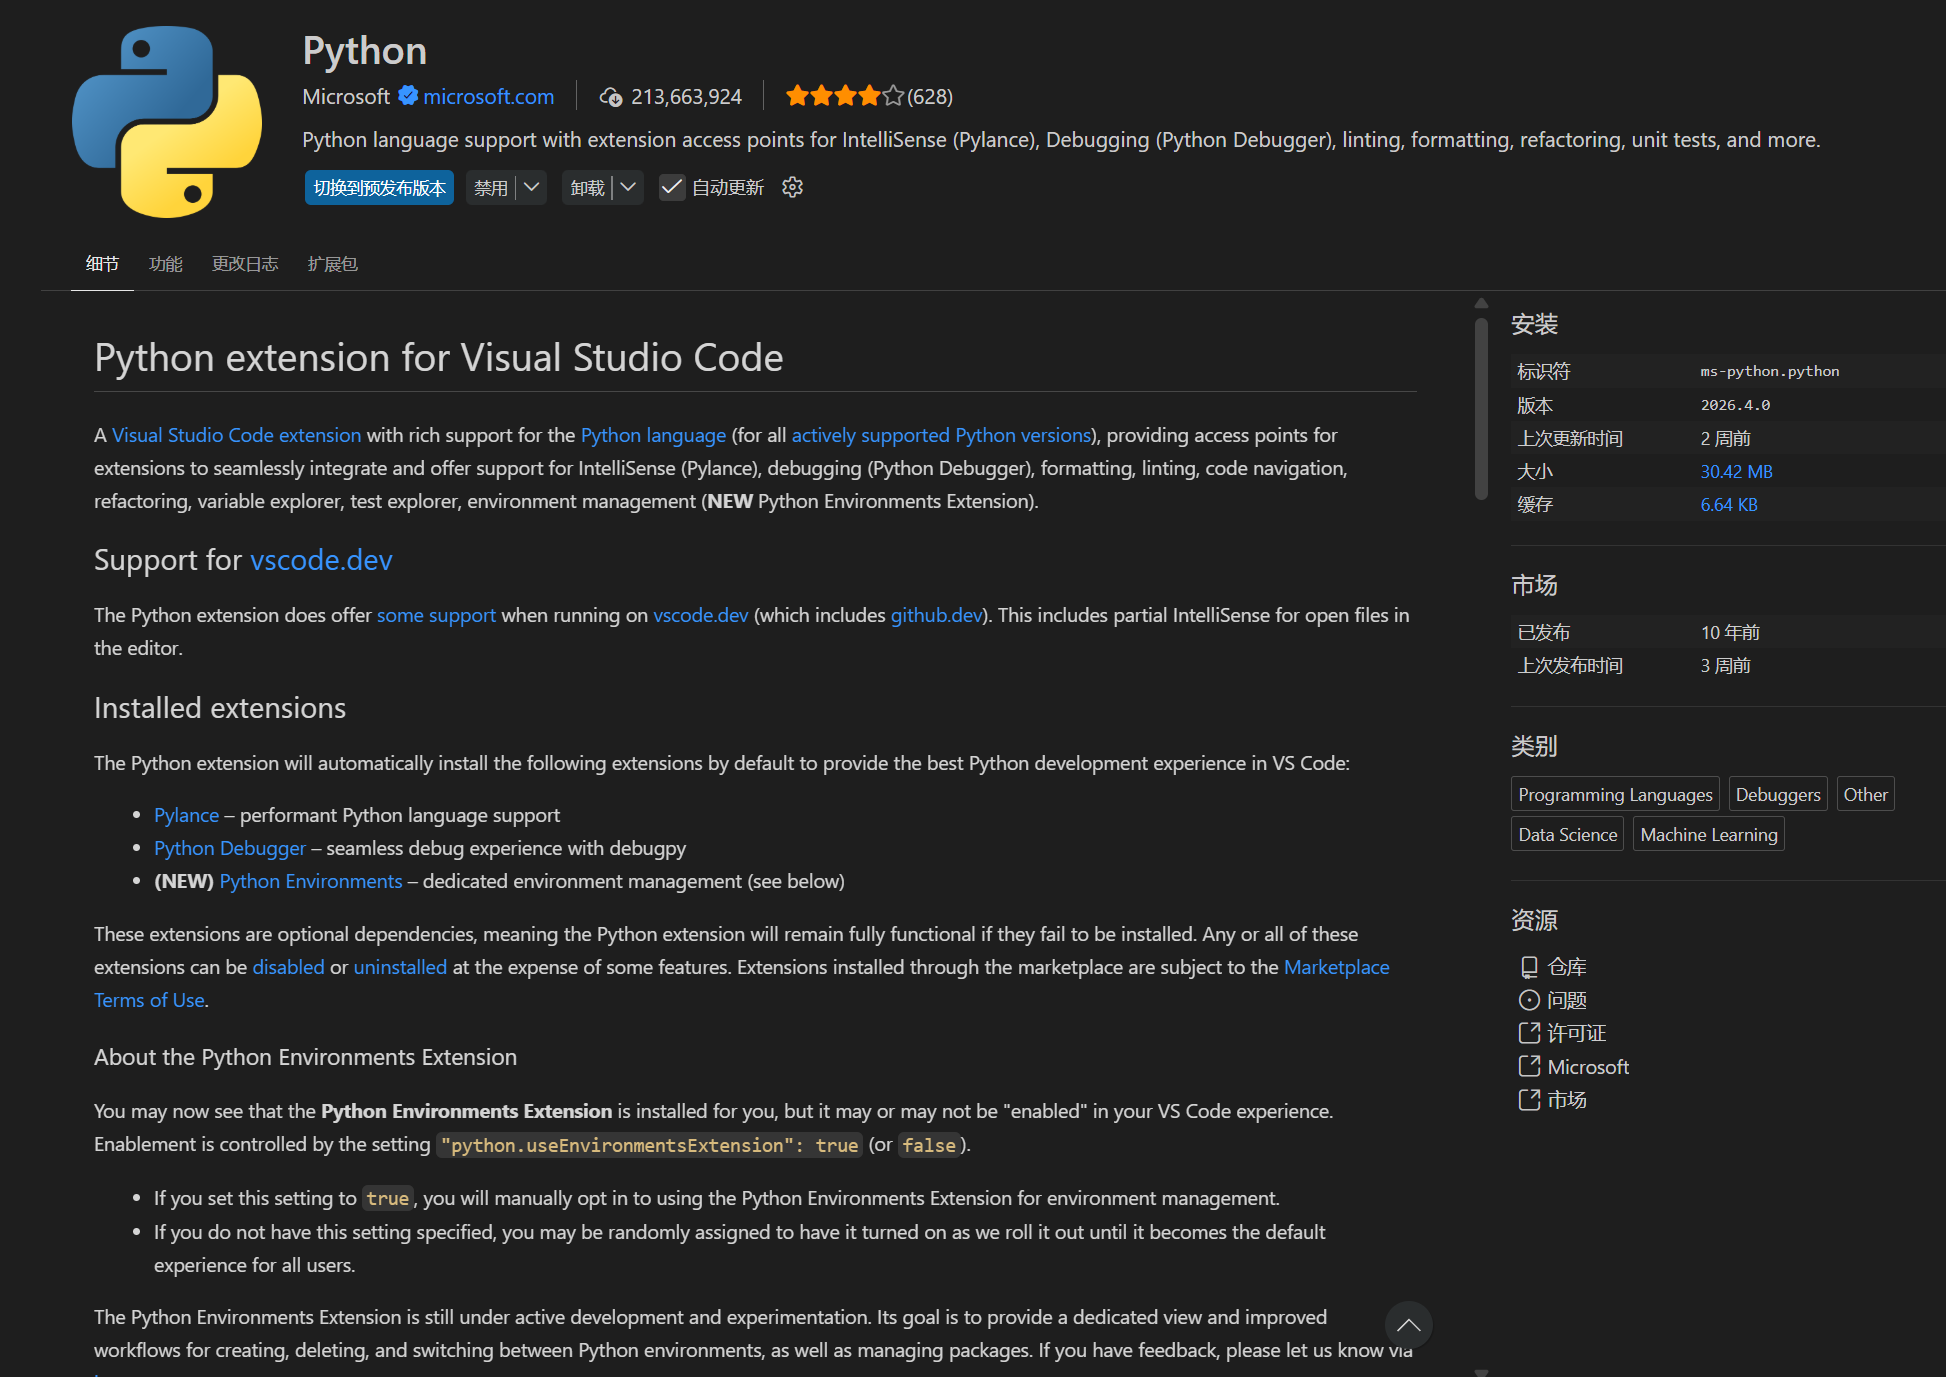Open the github.dev link
Screen dimensions: 1946x1377
tap(936, 615)
